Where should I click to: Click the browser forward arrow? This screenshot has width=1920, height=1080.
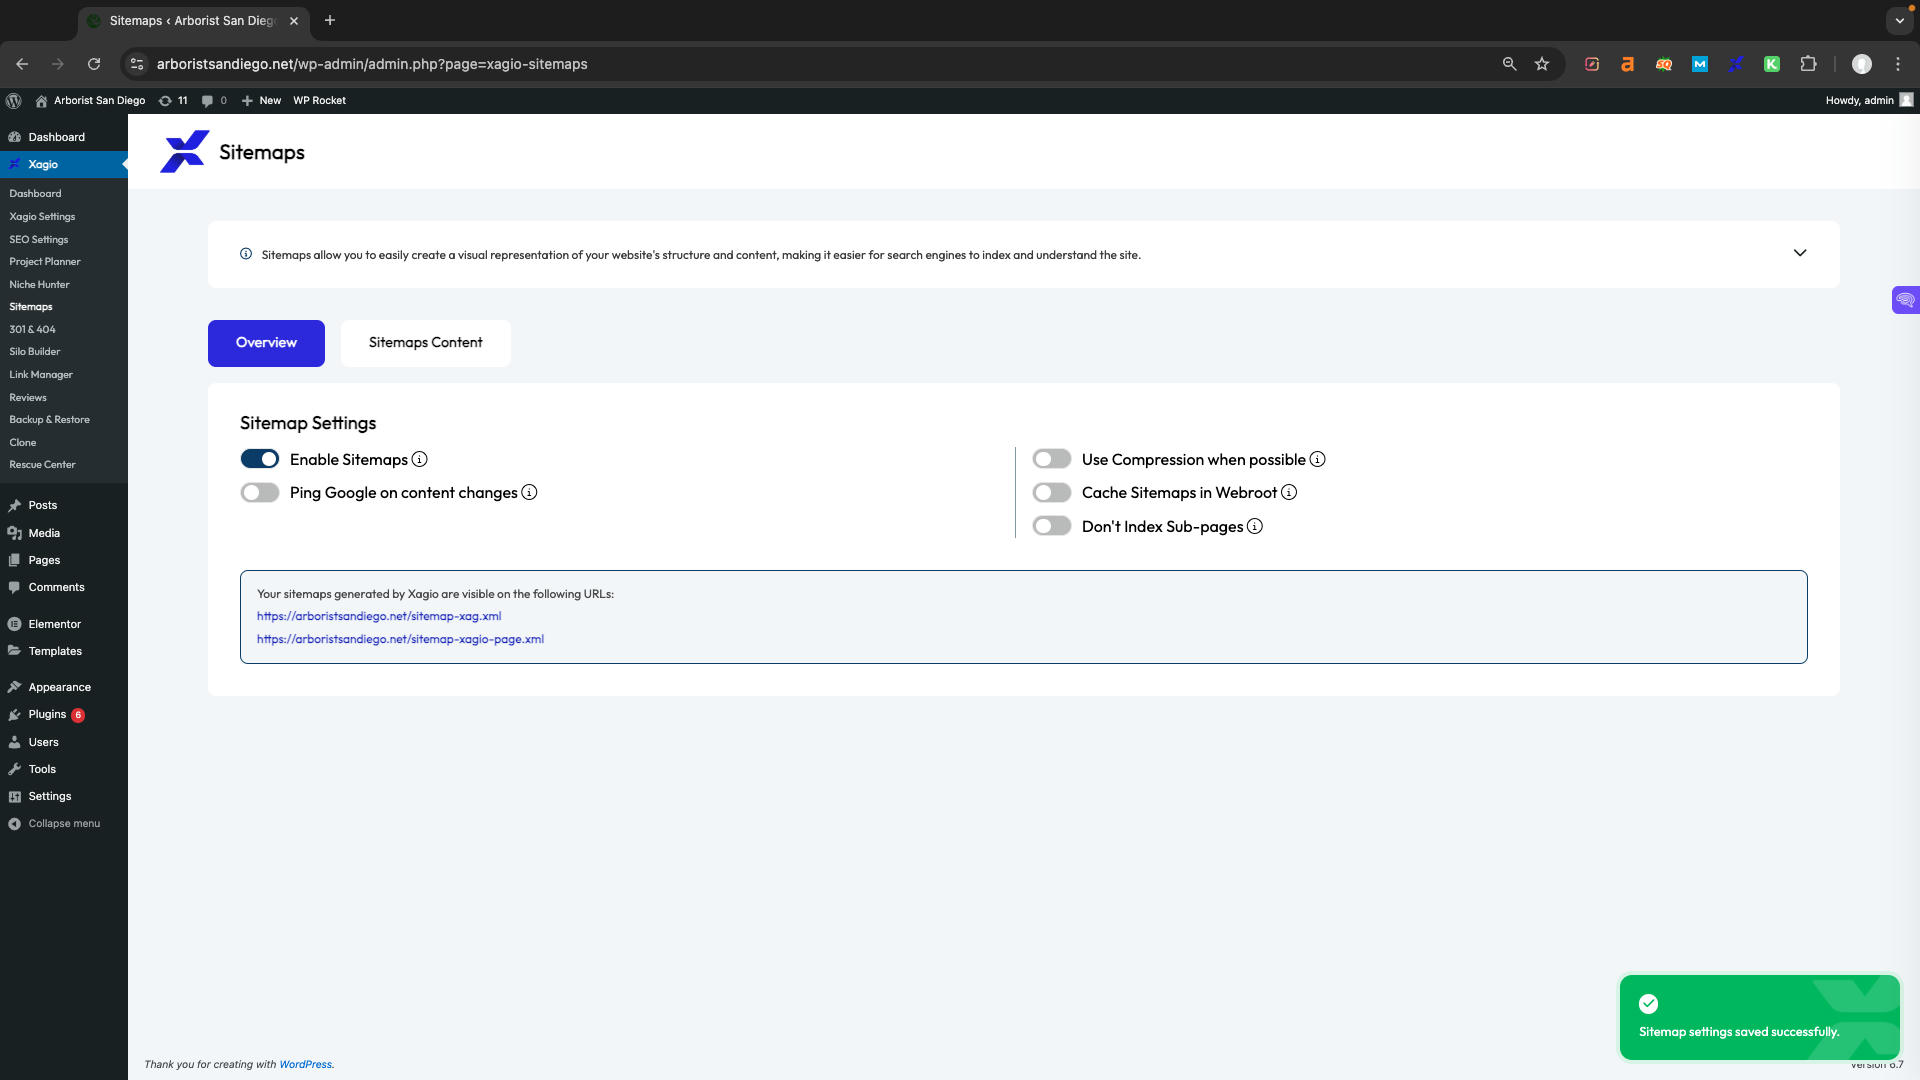[58, 64]
